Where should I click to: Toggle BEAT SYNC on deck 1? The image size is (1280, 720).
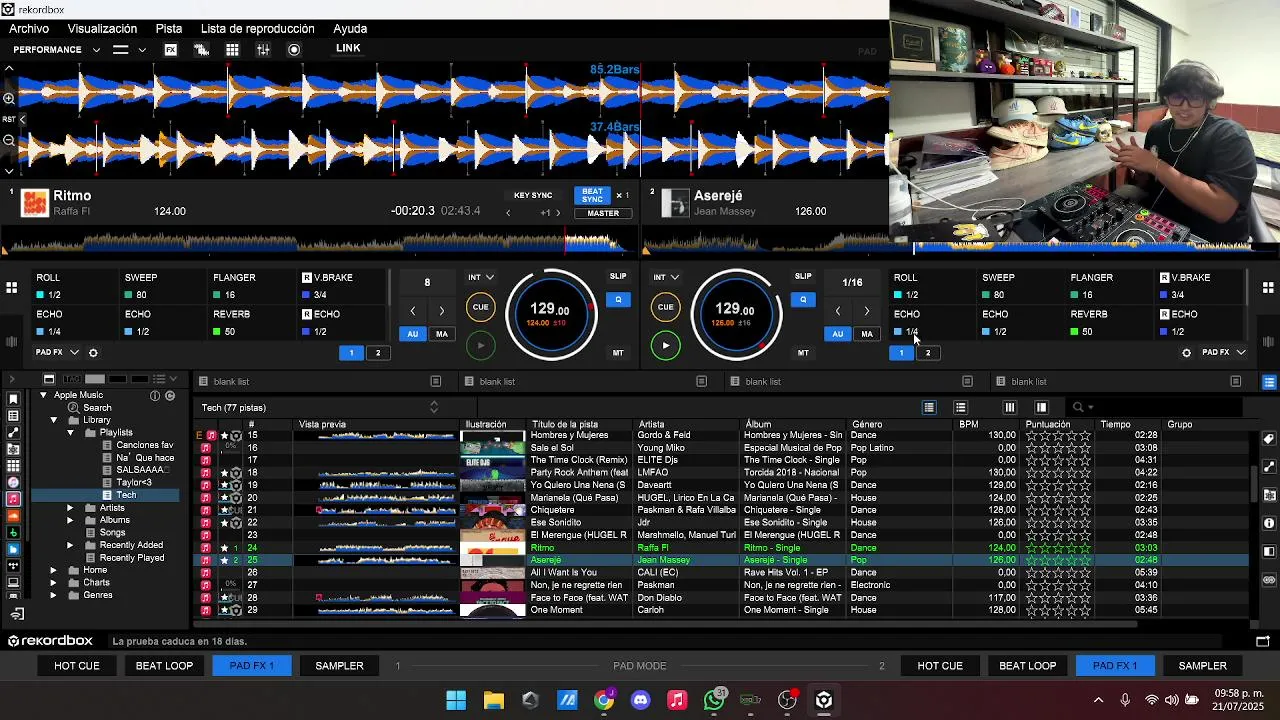click(x=592, y=195)
